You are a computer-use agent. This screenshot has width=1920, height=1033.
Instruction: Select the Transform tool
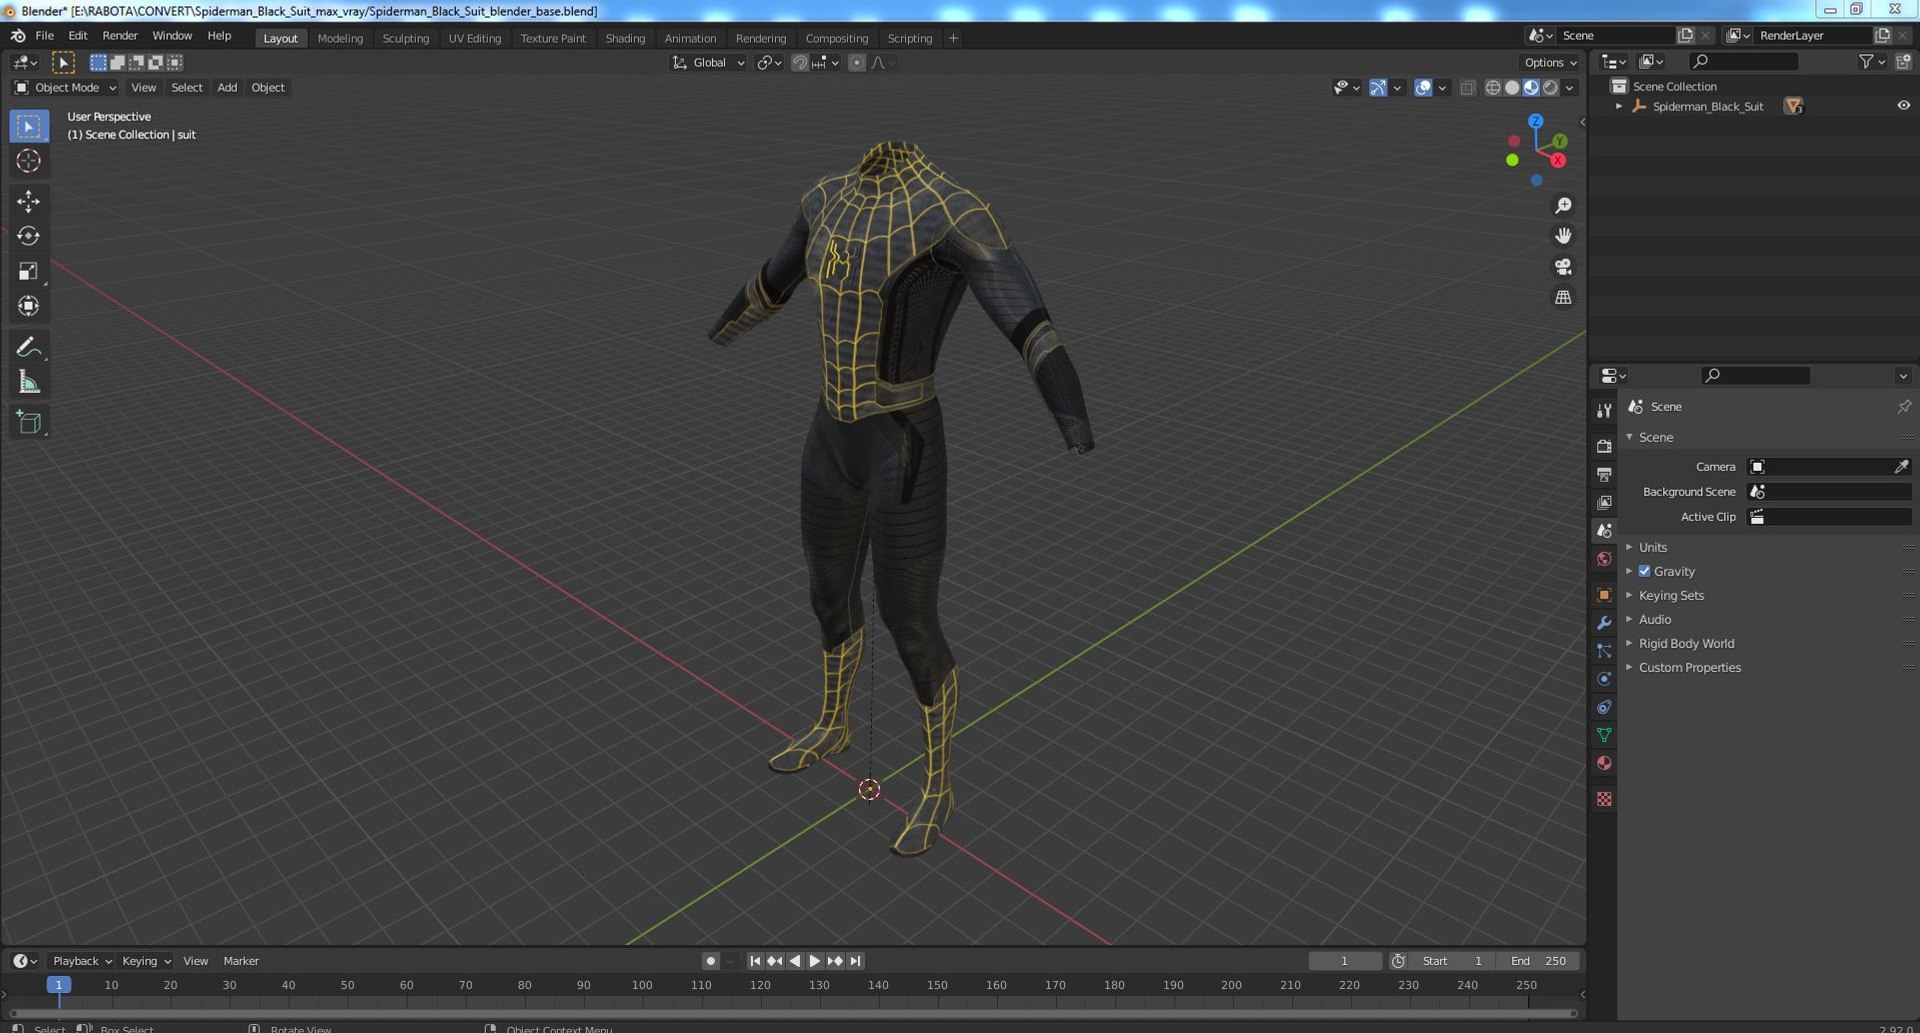pos(28,306)
